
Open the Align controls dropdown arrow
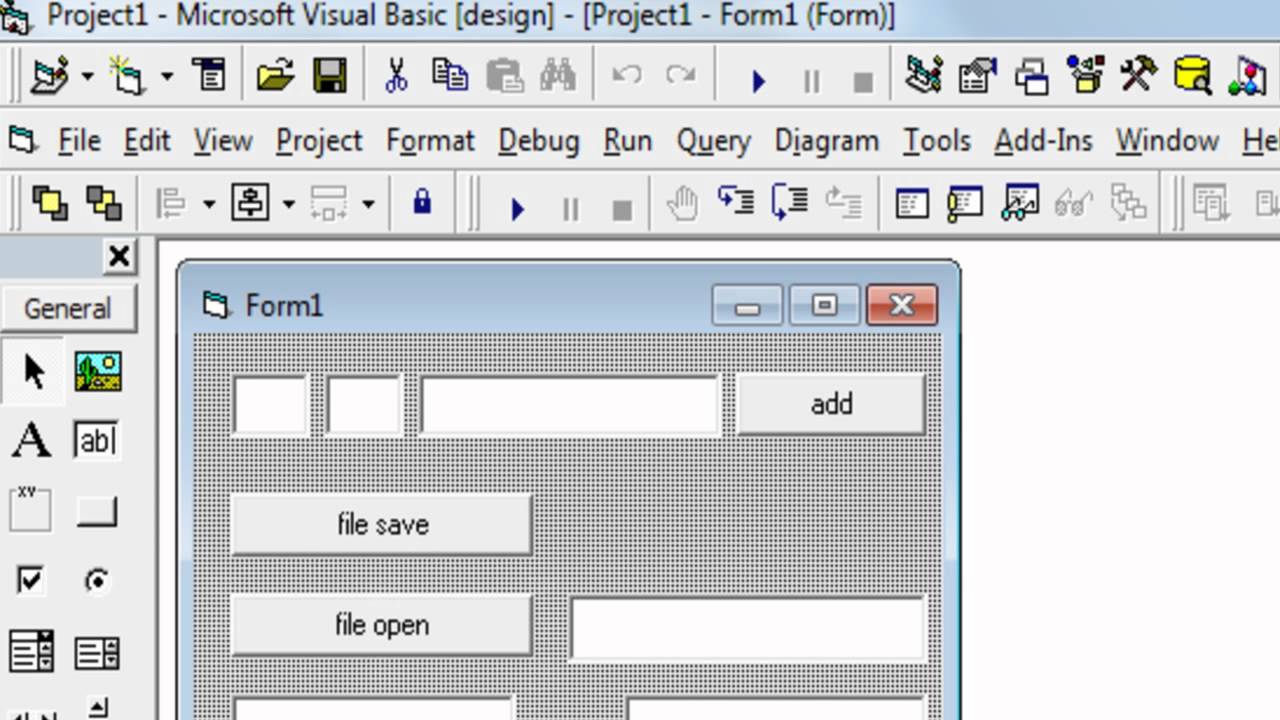(208, 204)
